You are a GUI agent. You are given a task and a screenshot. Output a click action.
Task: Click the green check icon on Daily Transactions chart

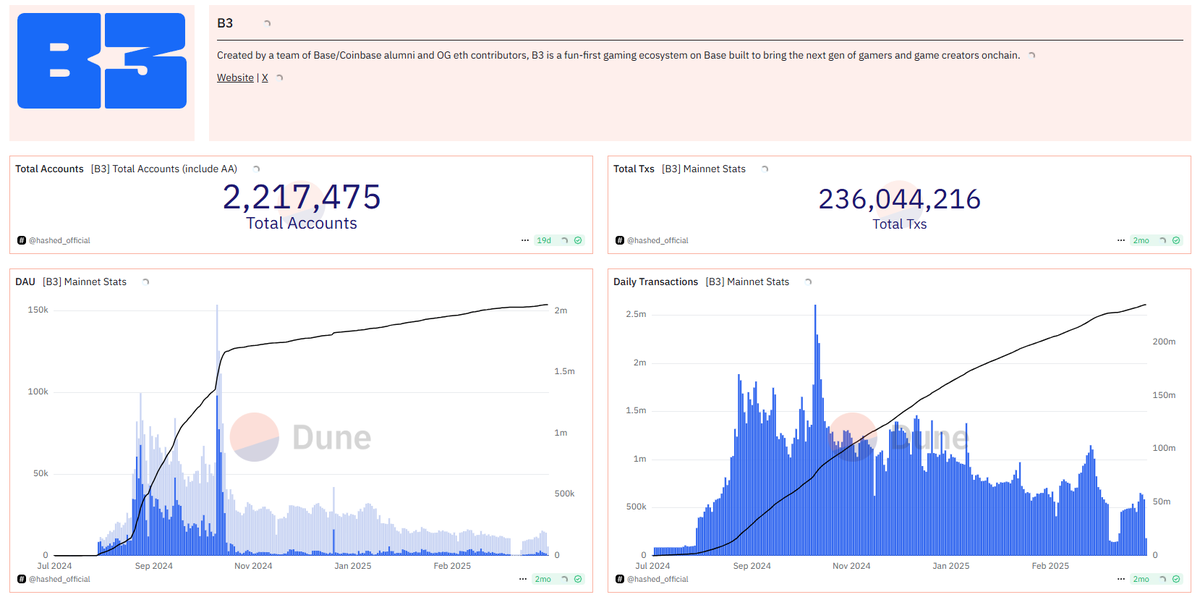click(1176, 579)
